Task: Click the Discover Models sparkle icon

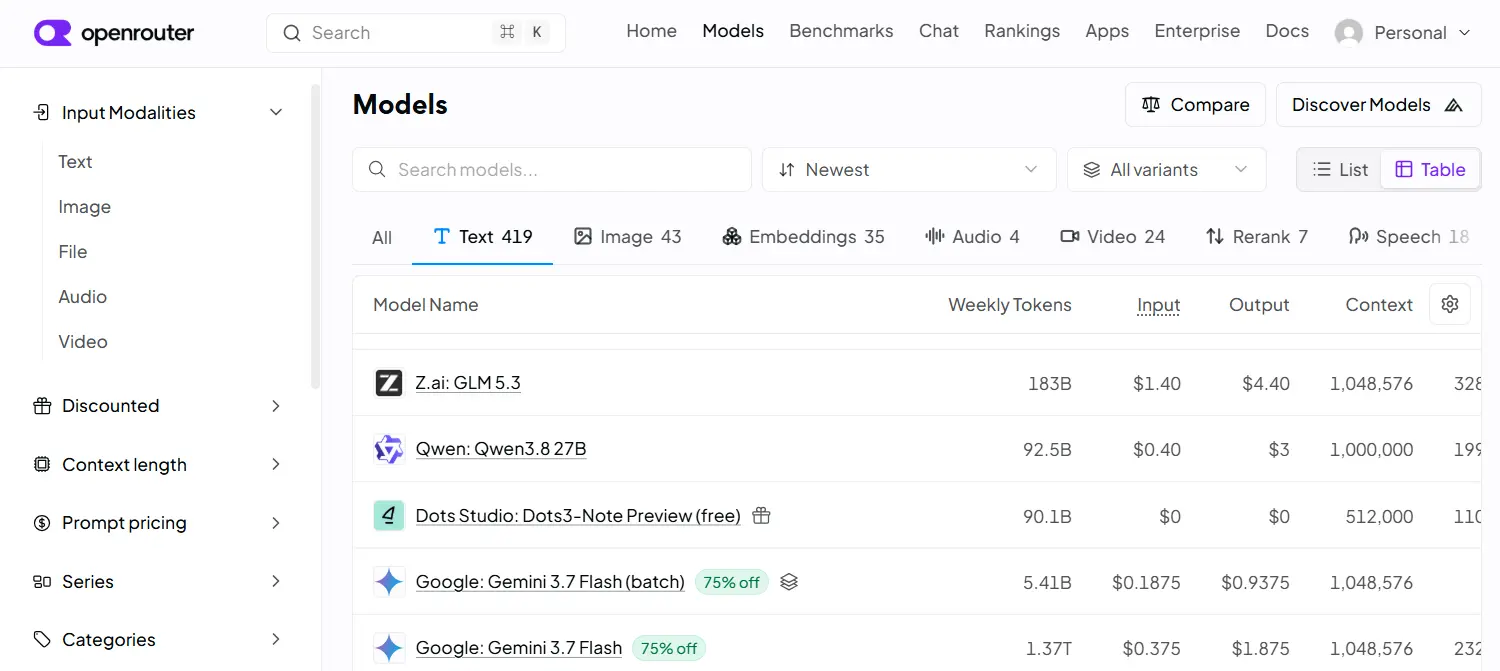Action: (1454, 104)
